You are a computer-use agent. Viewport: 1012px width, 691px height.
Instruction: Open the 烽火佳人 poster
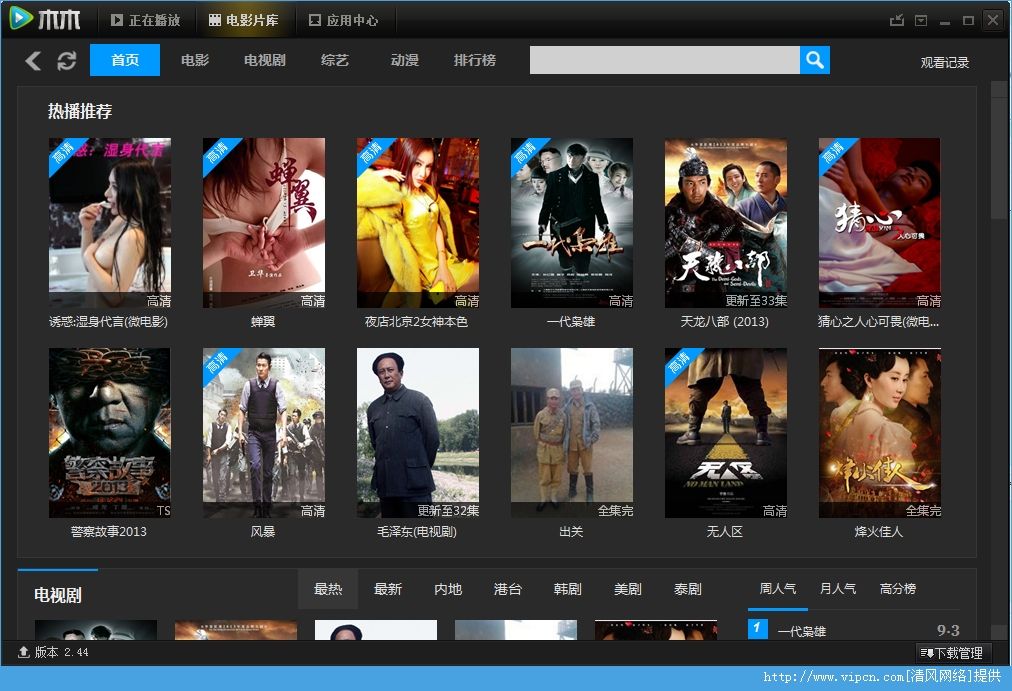pos(879,433)
